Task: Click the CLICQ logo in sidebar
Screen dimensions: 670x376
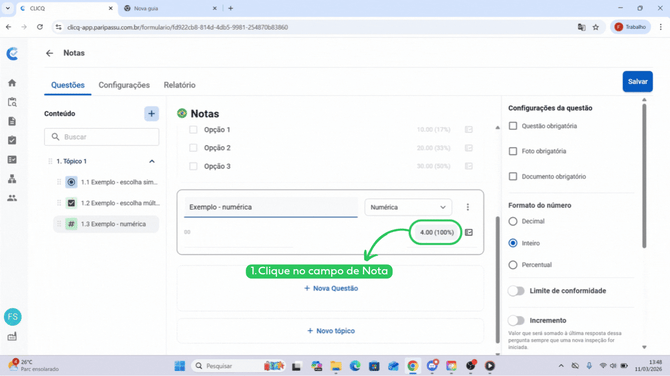Action: pos(12,53)
